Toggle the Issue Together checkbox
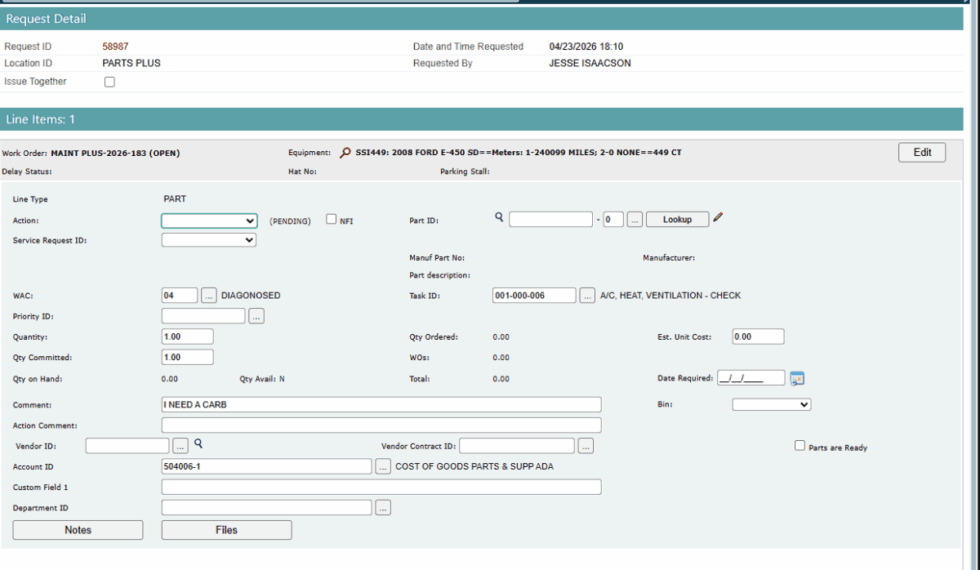The image size is (980, 570). point(109,82)
